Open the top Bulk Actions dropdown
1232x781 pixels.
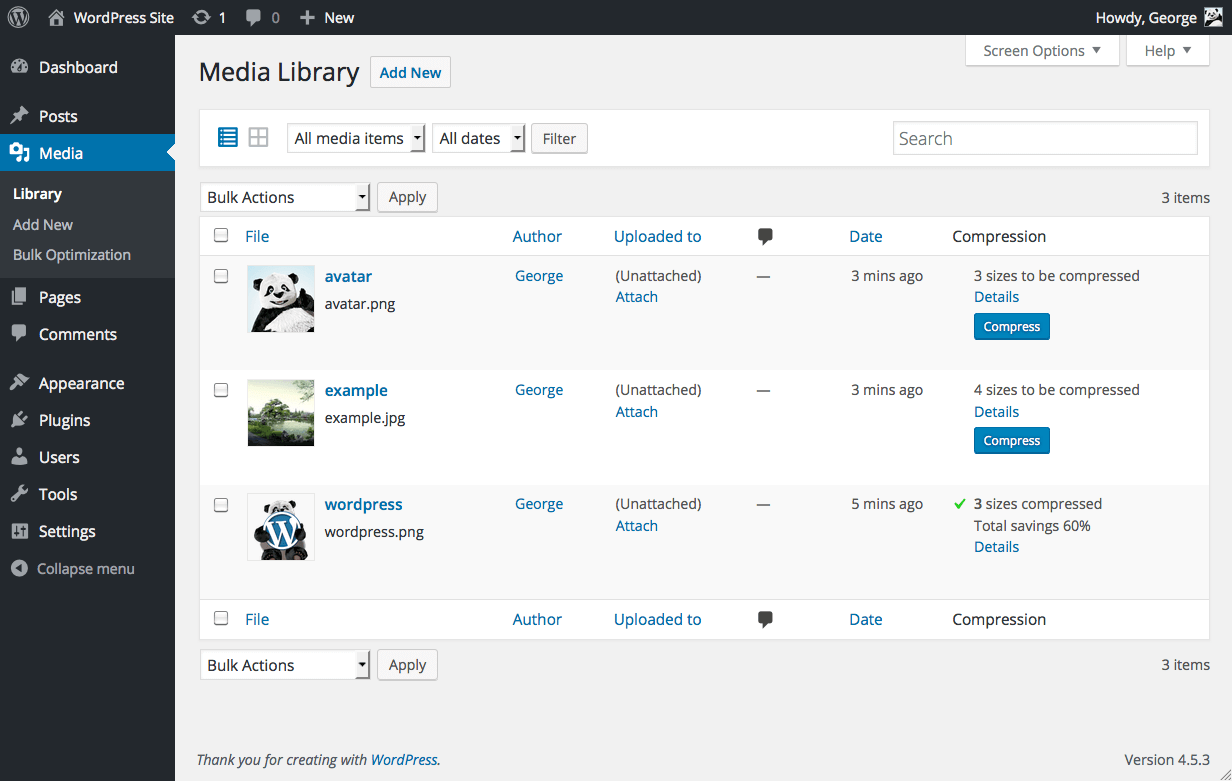tap(285, 197)
